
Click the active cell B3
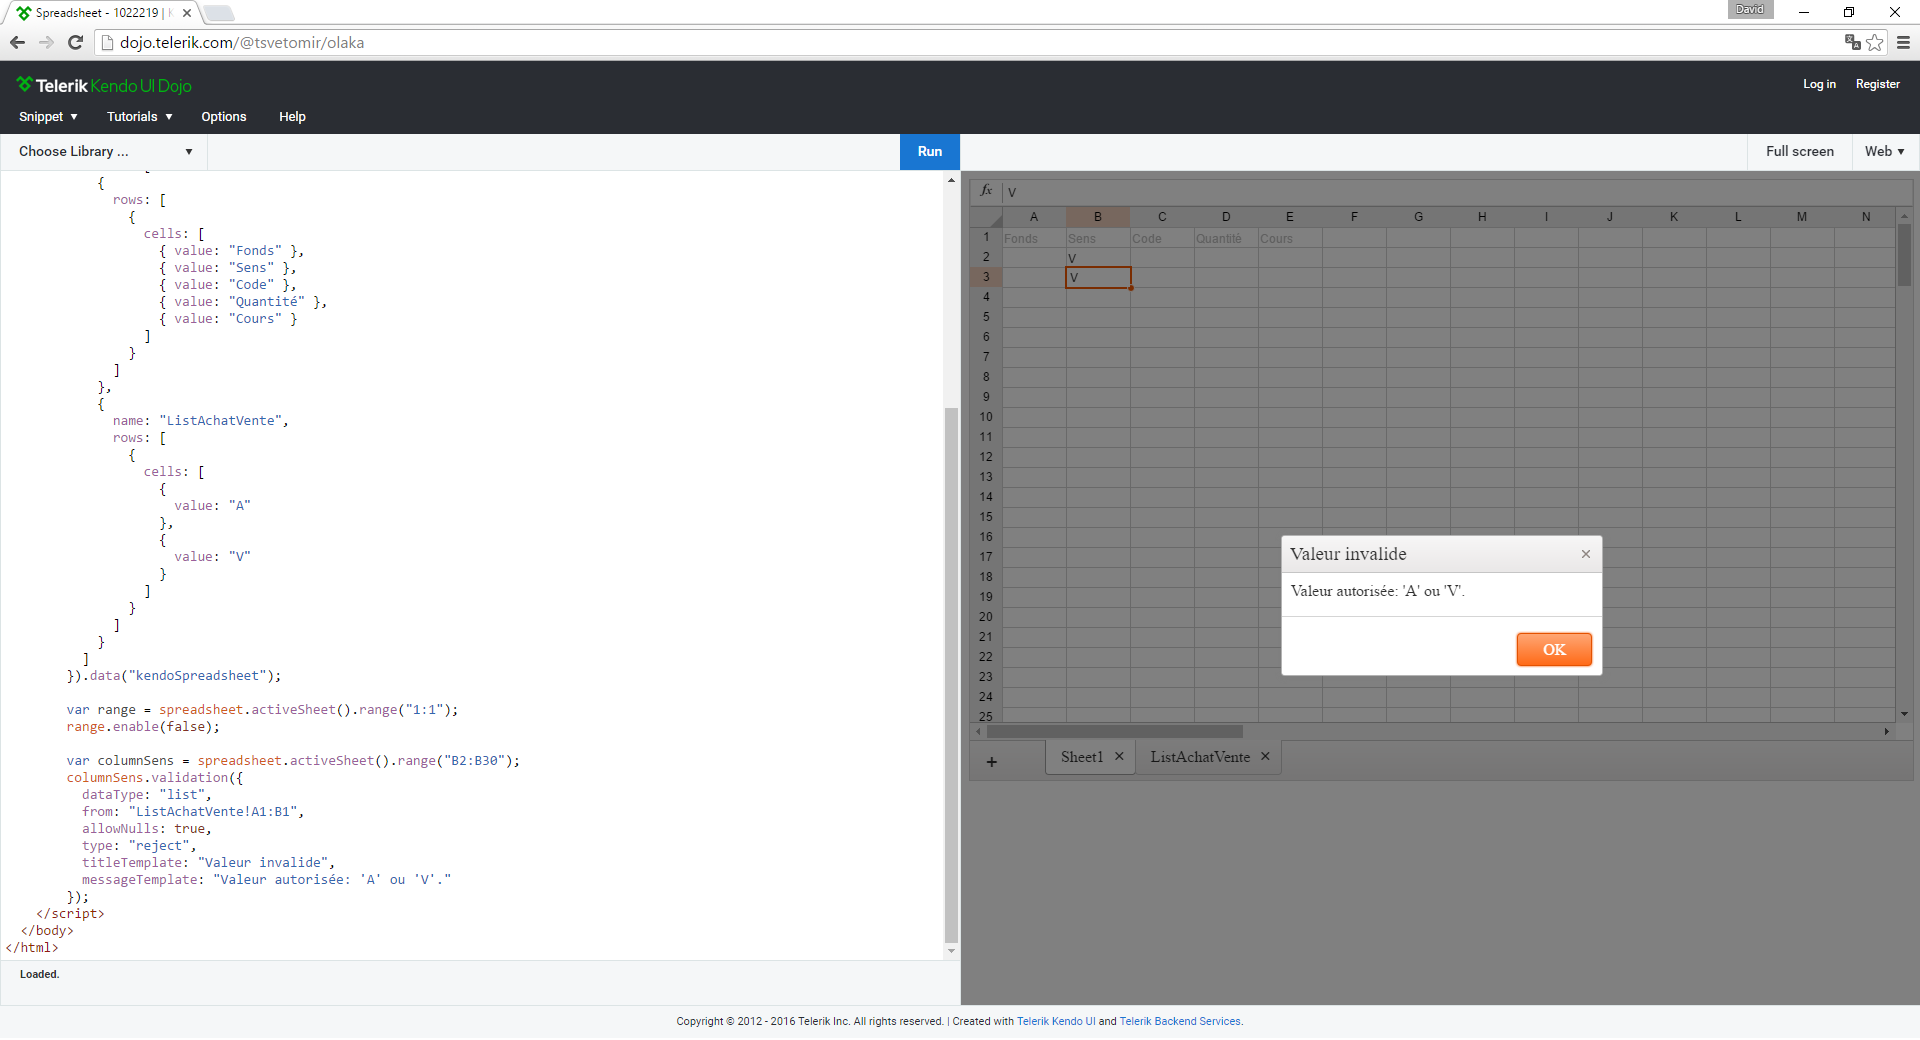[1098, 277]
